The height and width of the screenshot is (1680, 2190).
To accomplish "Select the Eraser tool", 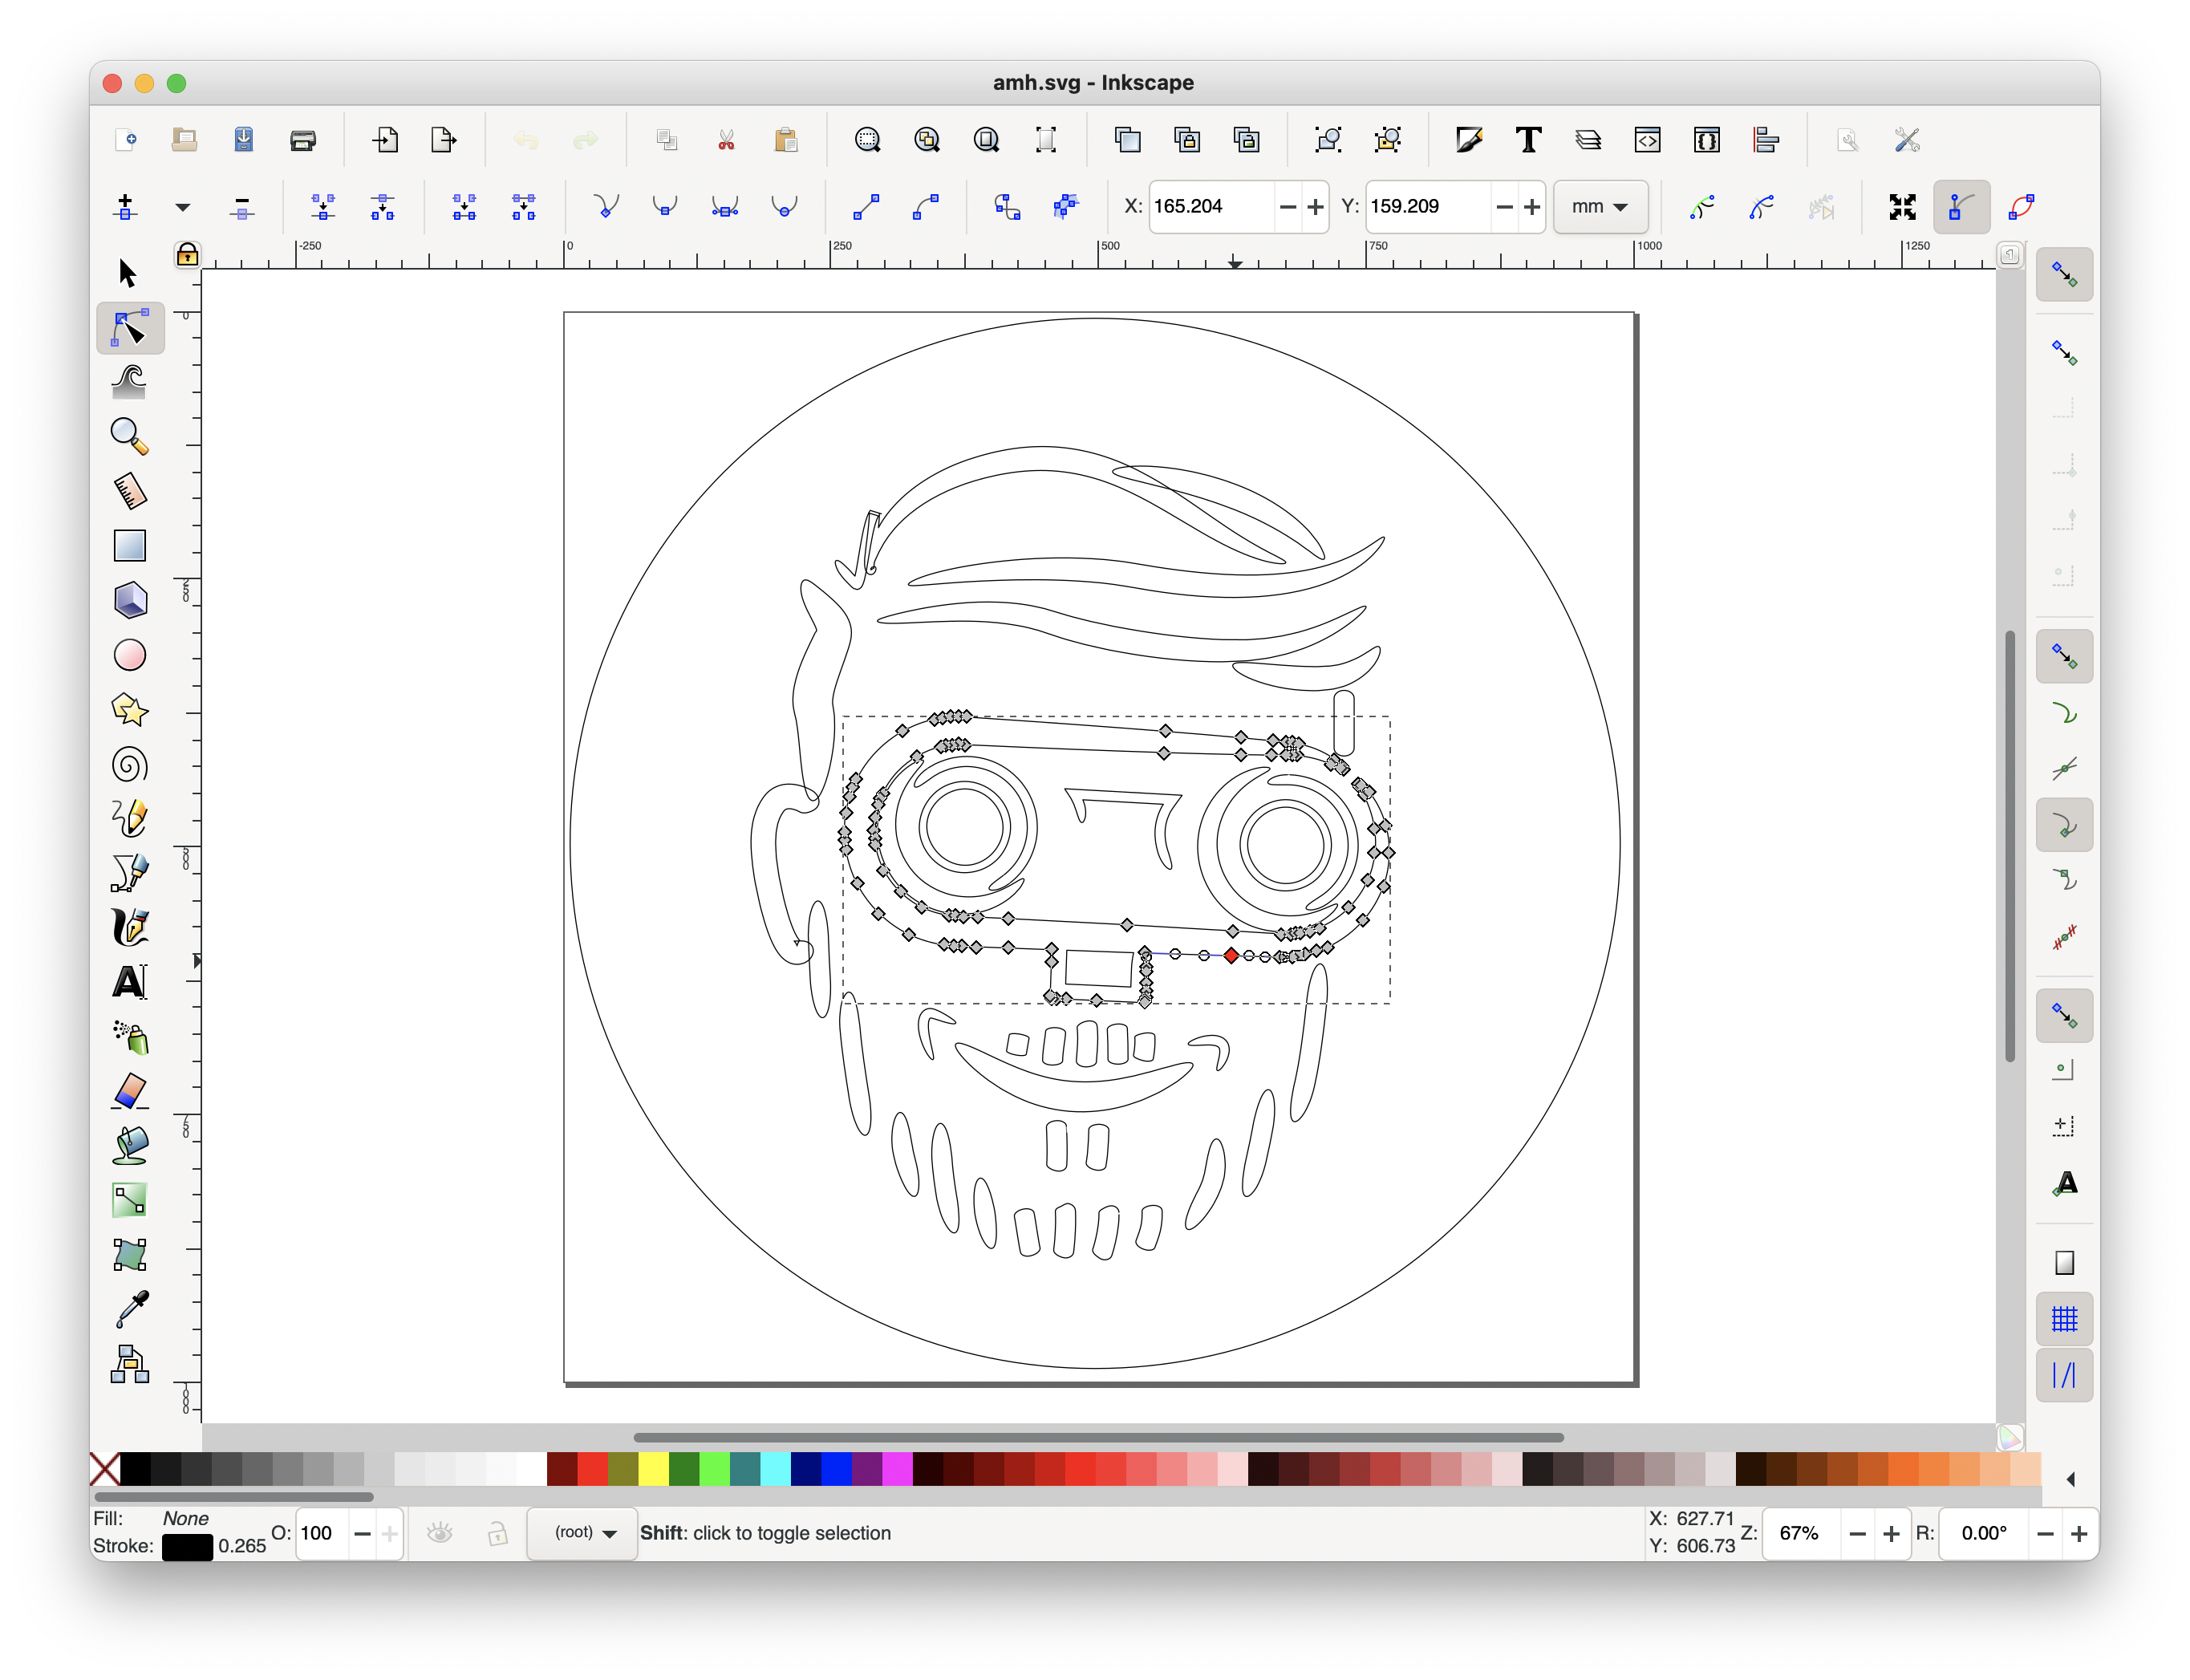I will click(129, 1091).
